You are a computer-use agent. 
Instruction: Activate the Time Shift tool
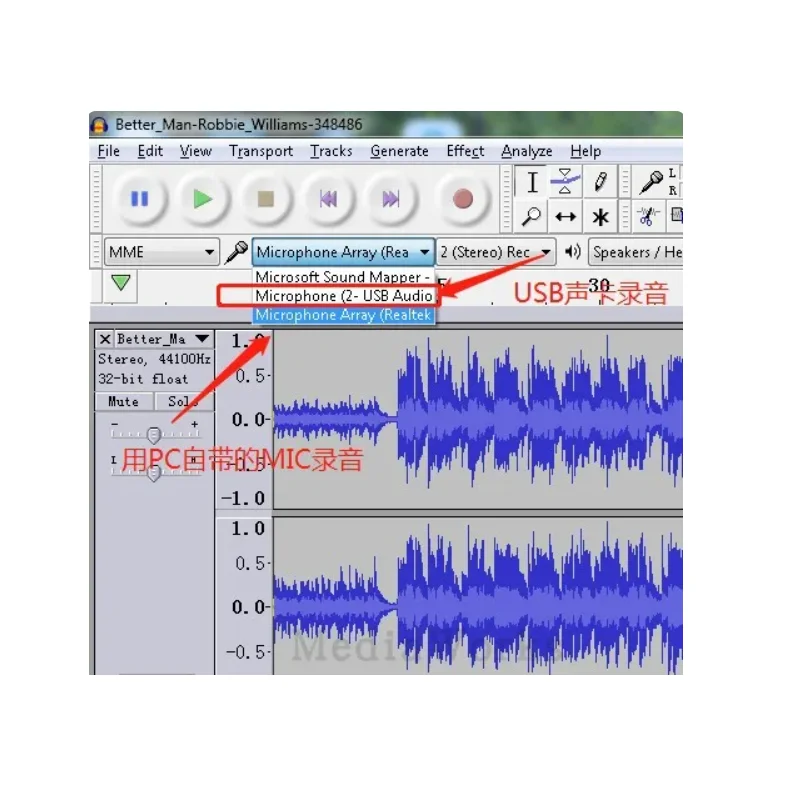565,216
